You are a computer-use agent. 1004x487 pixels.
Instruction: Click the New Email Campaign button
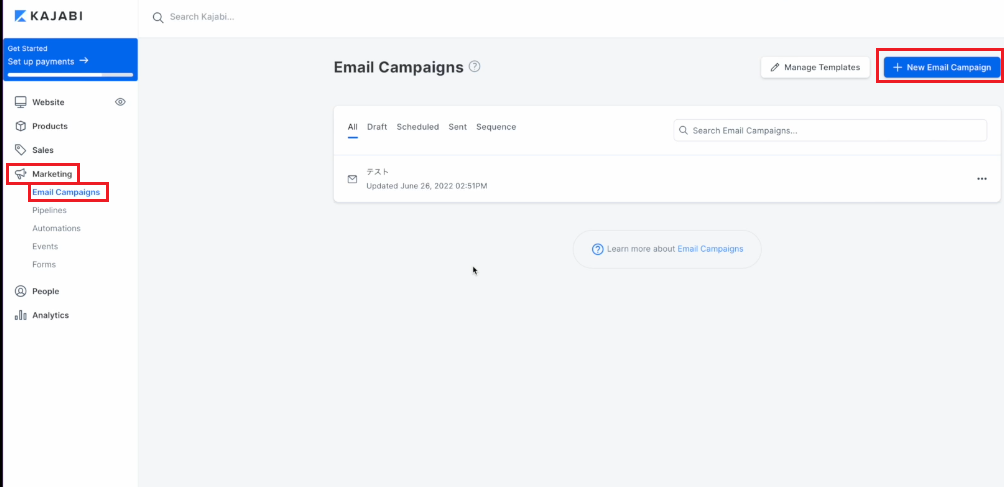coord(942,67)
